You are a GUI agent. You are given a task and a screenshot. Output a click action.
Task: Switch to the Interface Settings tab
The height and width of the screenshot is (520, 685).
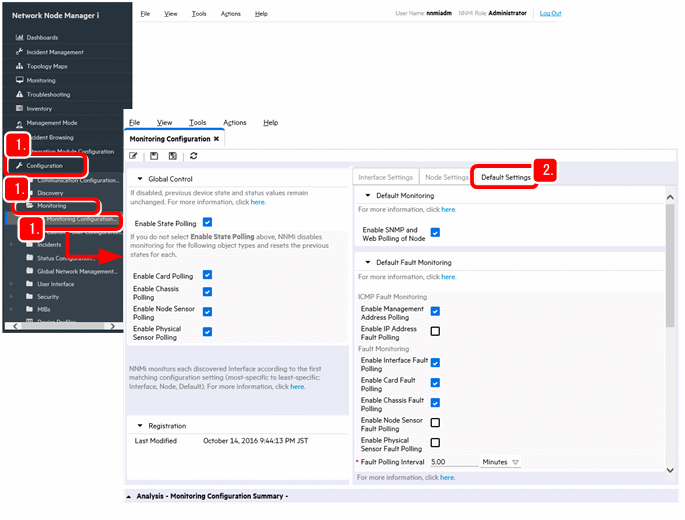coord(386,177)
